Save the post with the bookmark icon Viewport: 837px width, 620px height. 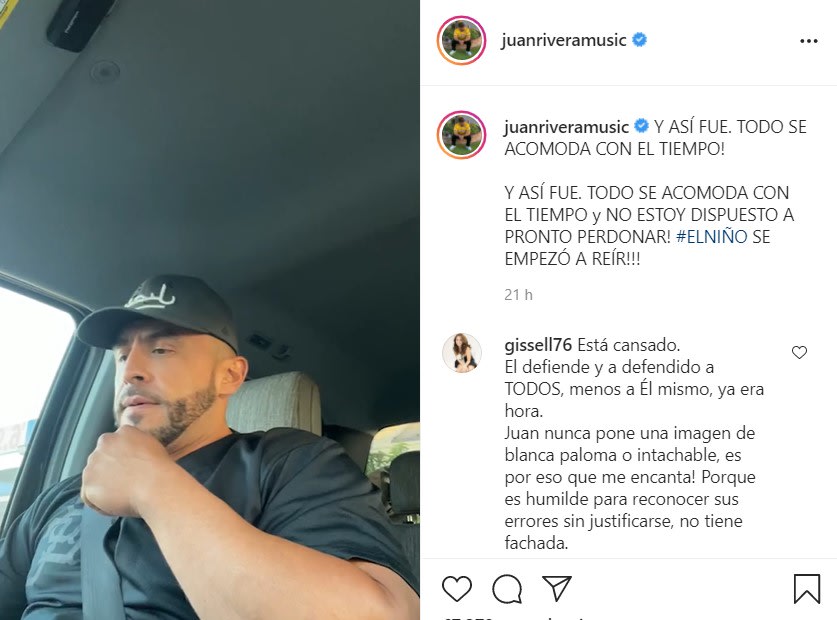point(807,588)
